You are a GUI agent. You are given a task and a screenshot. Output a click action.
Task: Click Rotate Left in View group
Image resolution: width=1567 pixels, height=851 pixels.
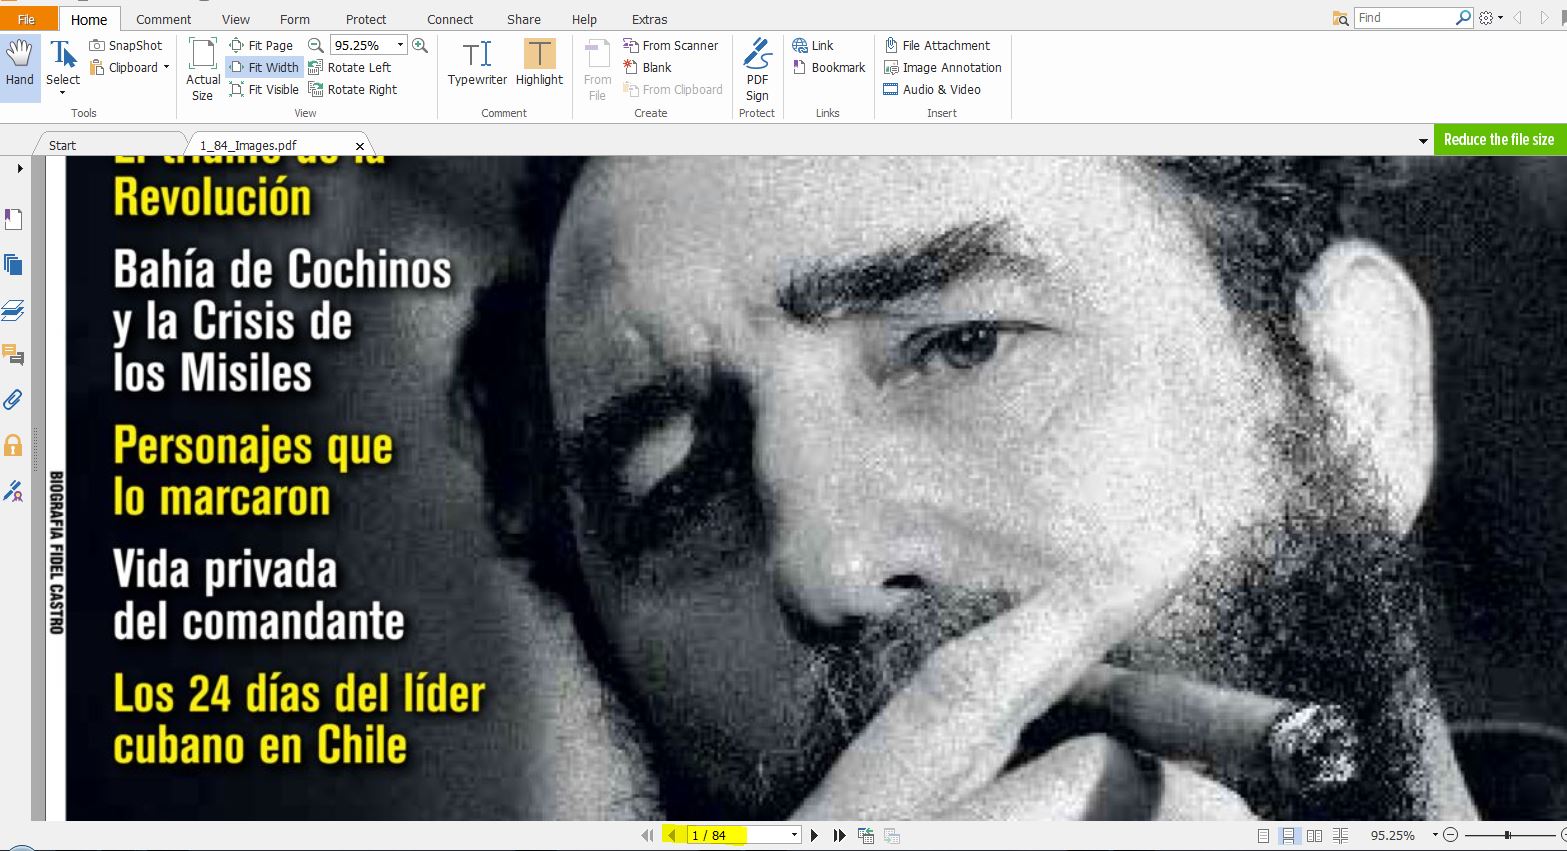coord(350,67)
